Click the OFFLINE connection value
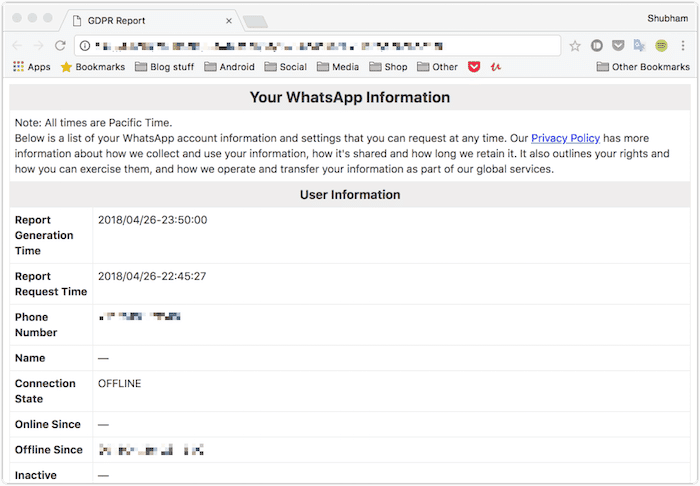 coord(120,384)
